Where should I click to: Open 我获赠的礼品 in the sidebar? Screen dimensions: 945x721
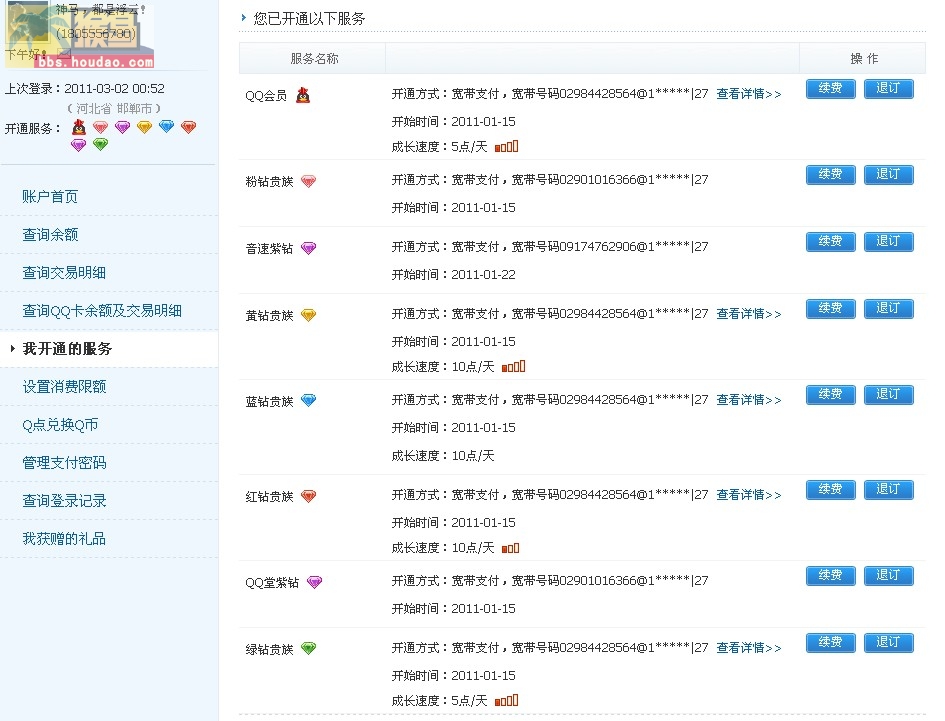tap(64, 538)
